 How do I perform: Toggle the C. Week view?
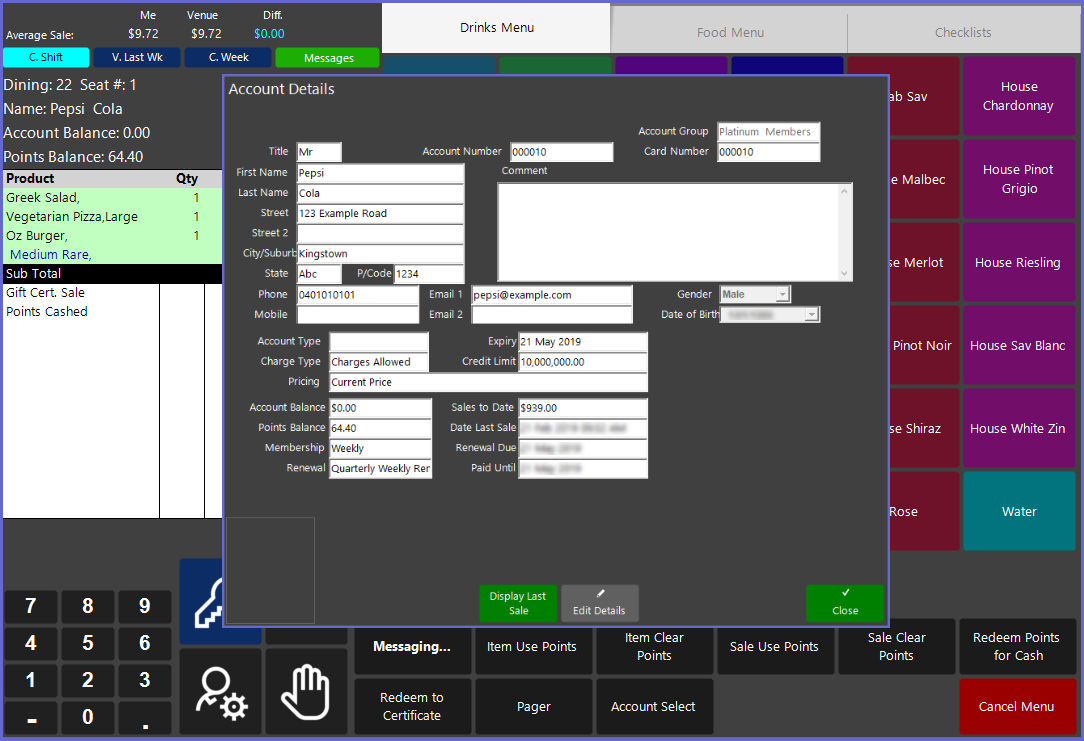pos(229,58)
